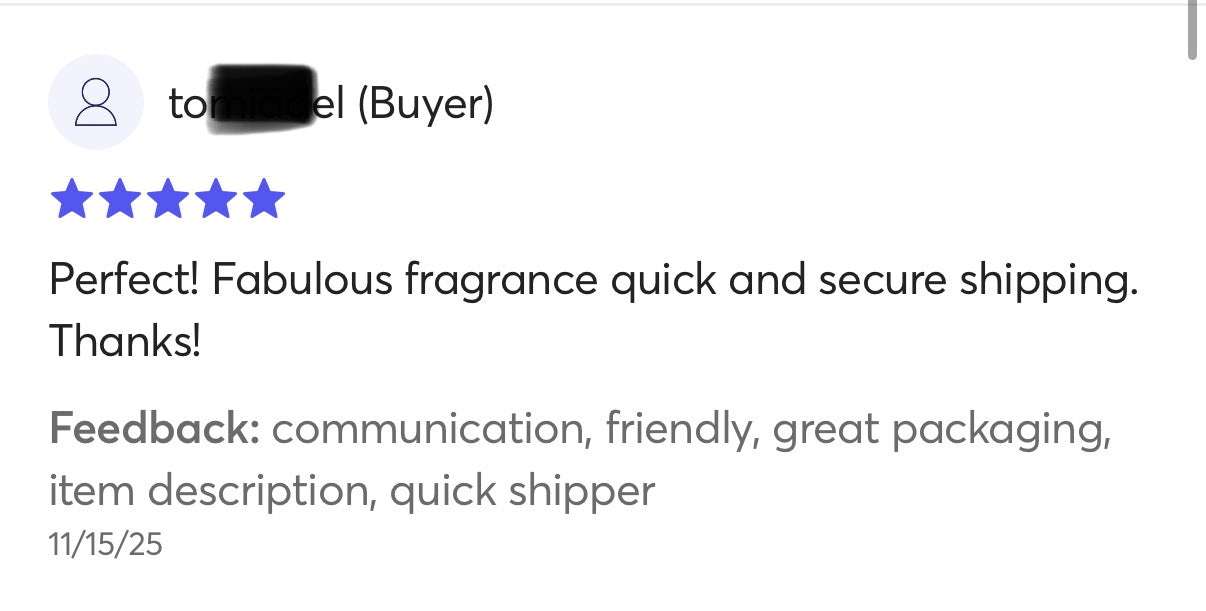This screenshot has height=611, width=1206.
Task: Click the third purple rating star
Action: (167, 199)
